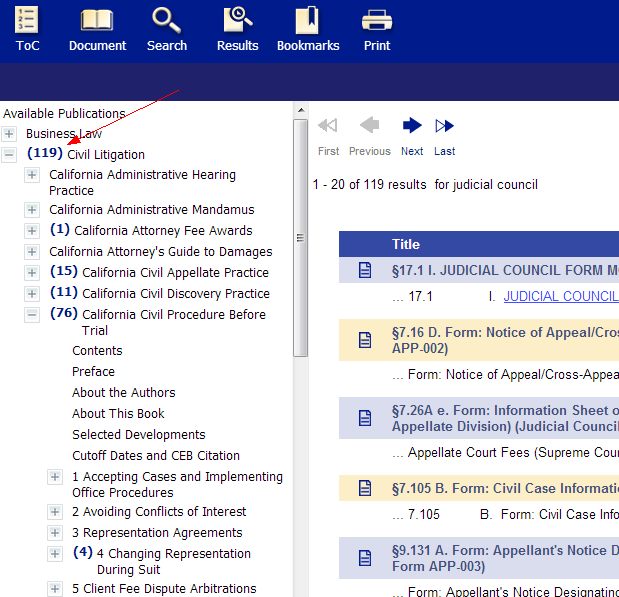
Task: Select Civil Litigation in publications tree
Action: click(x=106, y=155)
